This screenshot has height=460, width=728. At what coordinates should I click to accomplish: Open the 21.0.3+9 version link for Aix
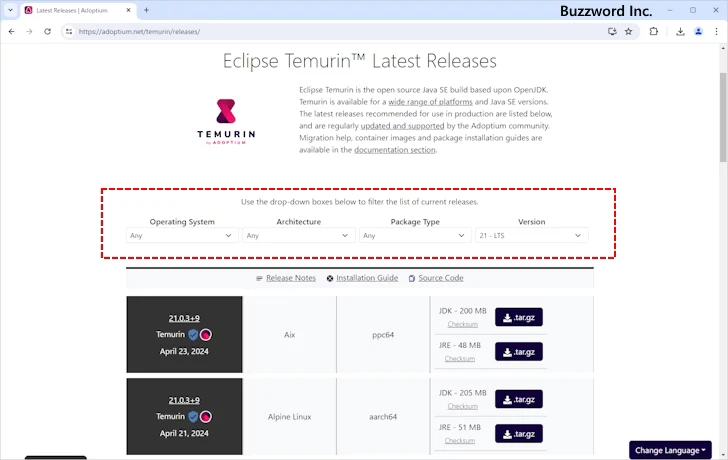[184, 318]
